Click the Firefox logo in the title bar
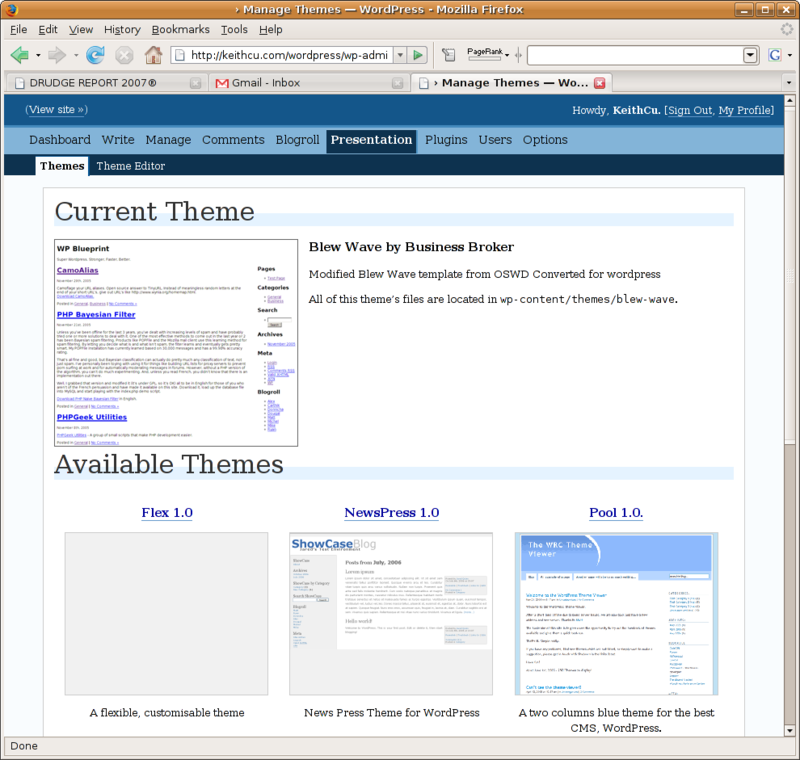The width and height of the screenshot is (800, 760). pos(11,9)
